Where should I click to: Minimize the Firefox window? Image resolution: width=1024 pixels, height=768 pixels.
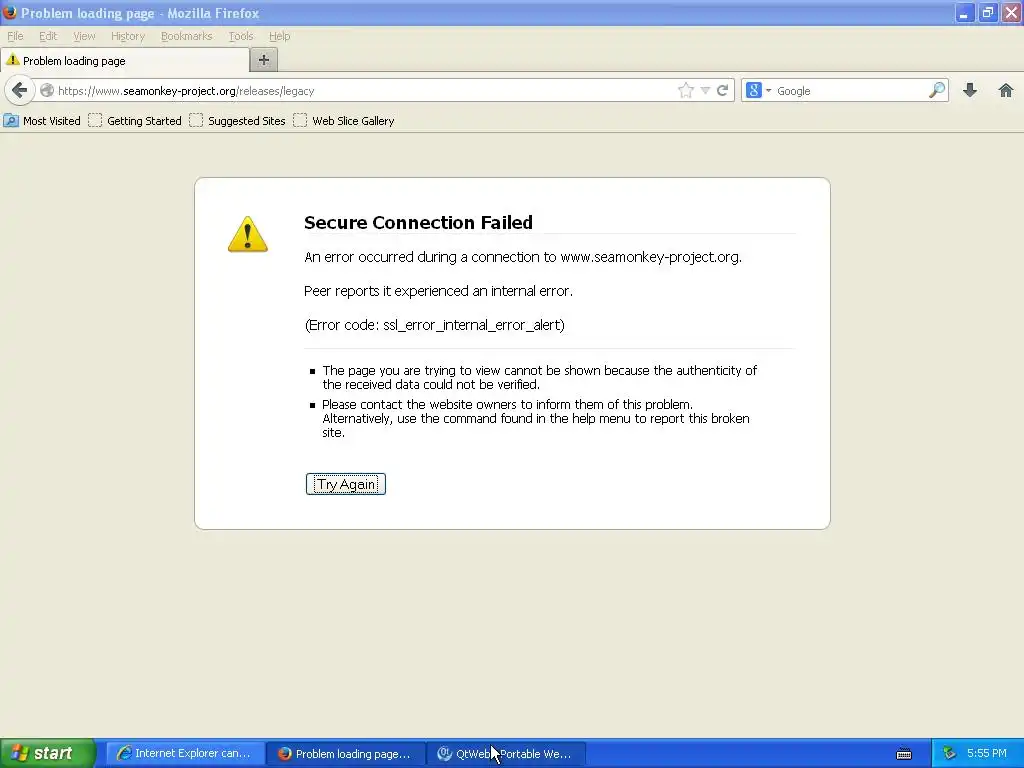pos(963,13)
